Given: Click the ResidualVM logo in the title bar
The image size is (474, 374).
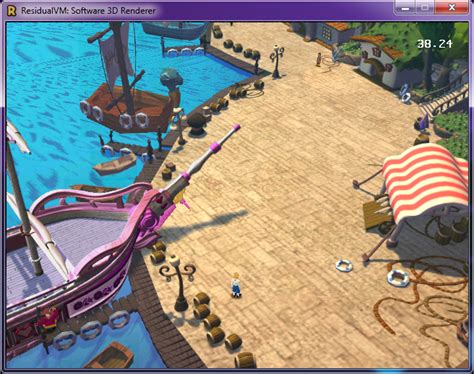Looking at the screenshot, I should click(12, 11).
